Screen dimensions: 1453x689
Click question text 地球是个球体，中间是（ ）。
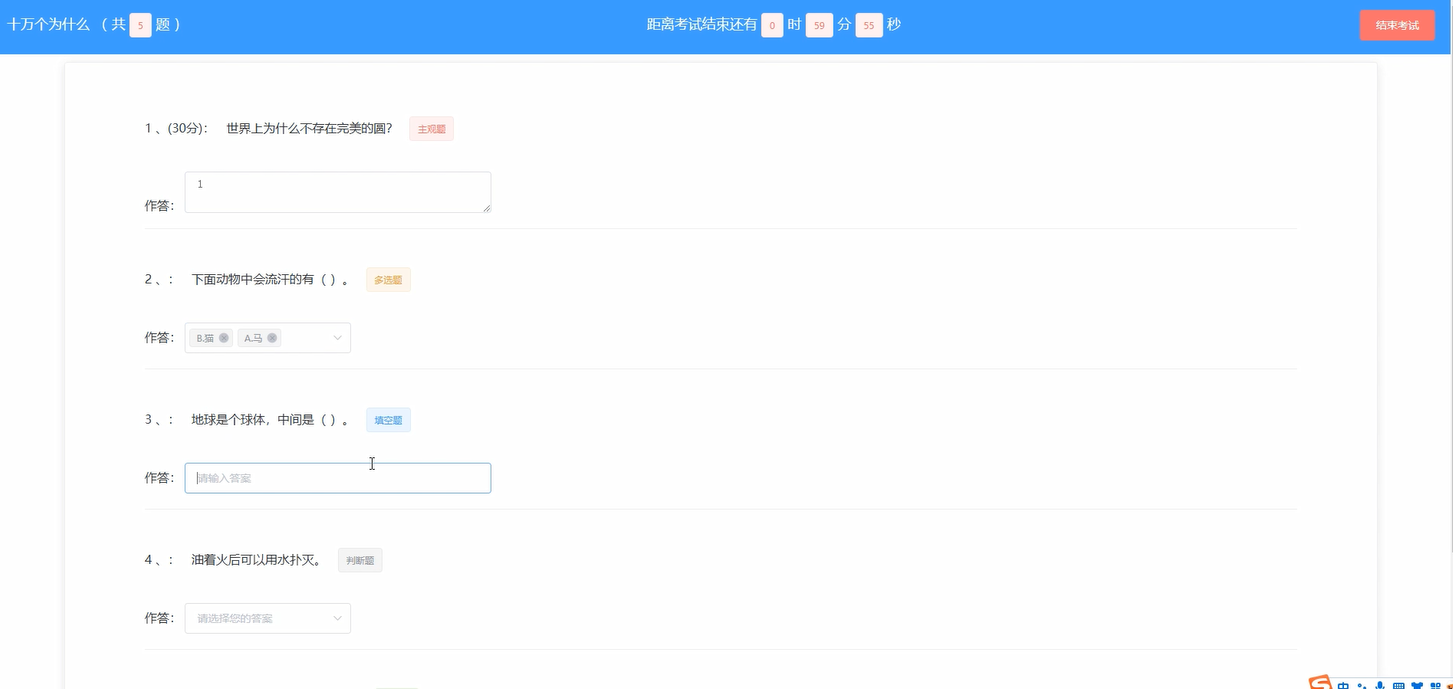pyautogui.click(x=271, y=420)
